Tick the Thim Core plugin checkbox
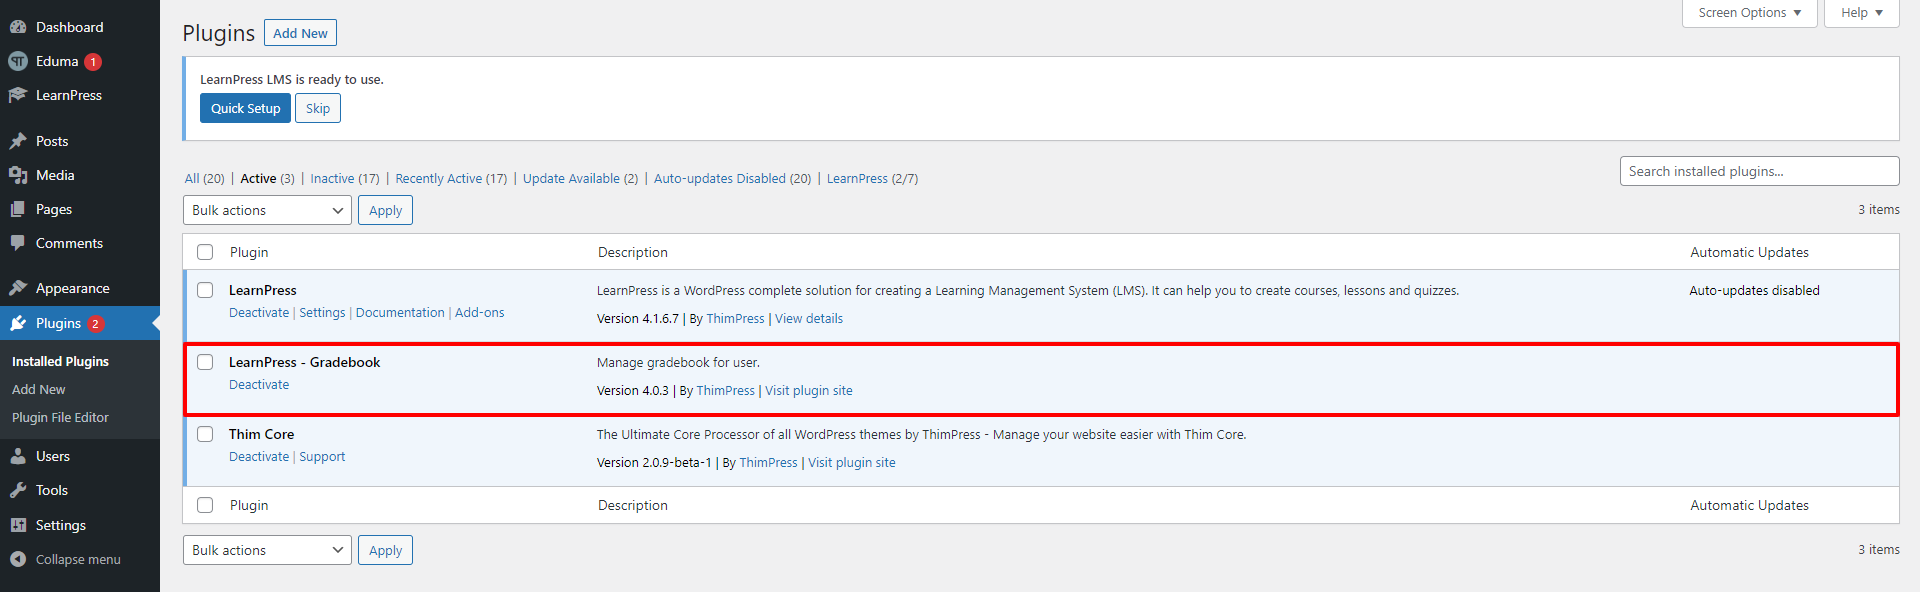This screenshot has height=592, width=1920. click(x=205, y=434)
